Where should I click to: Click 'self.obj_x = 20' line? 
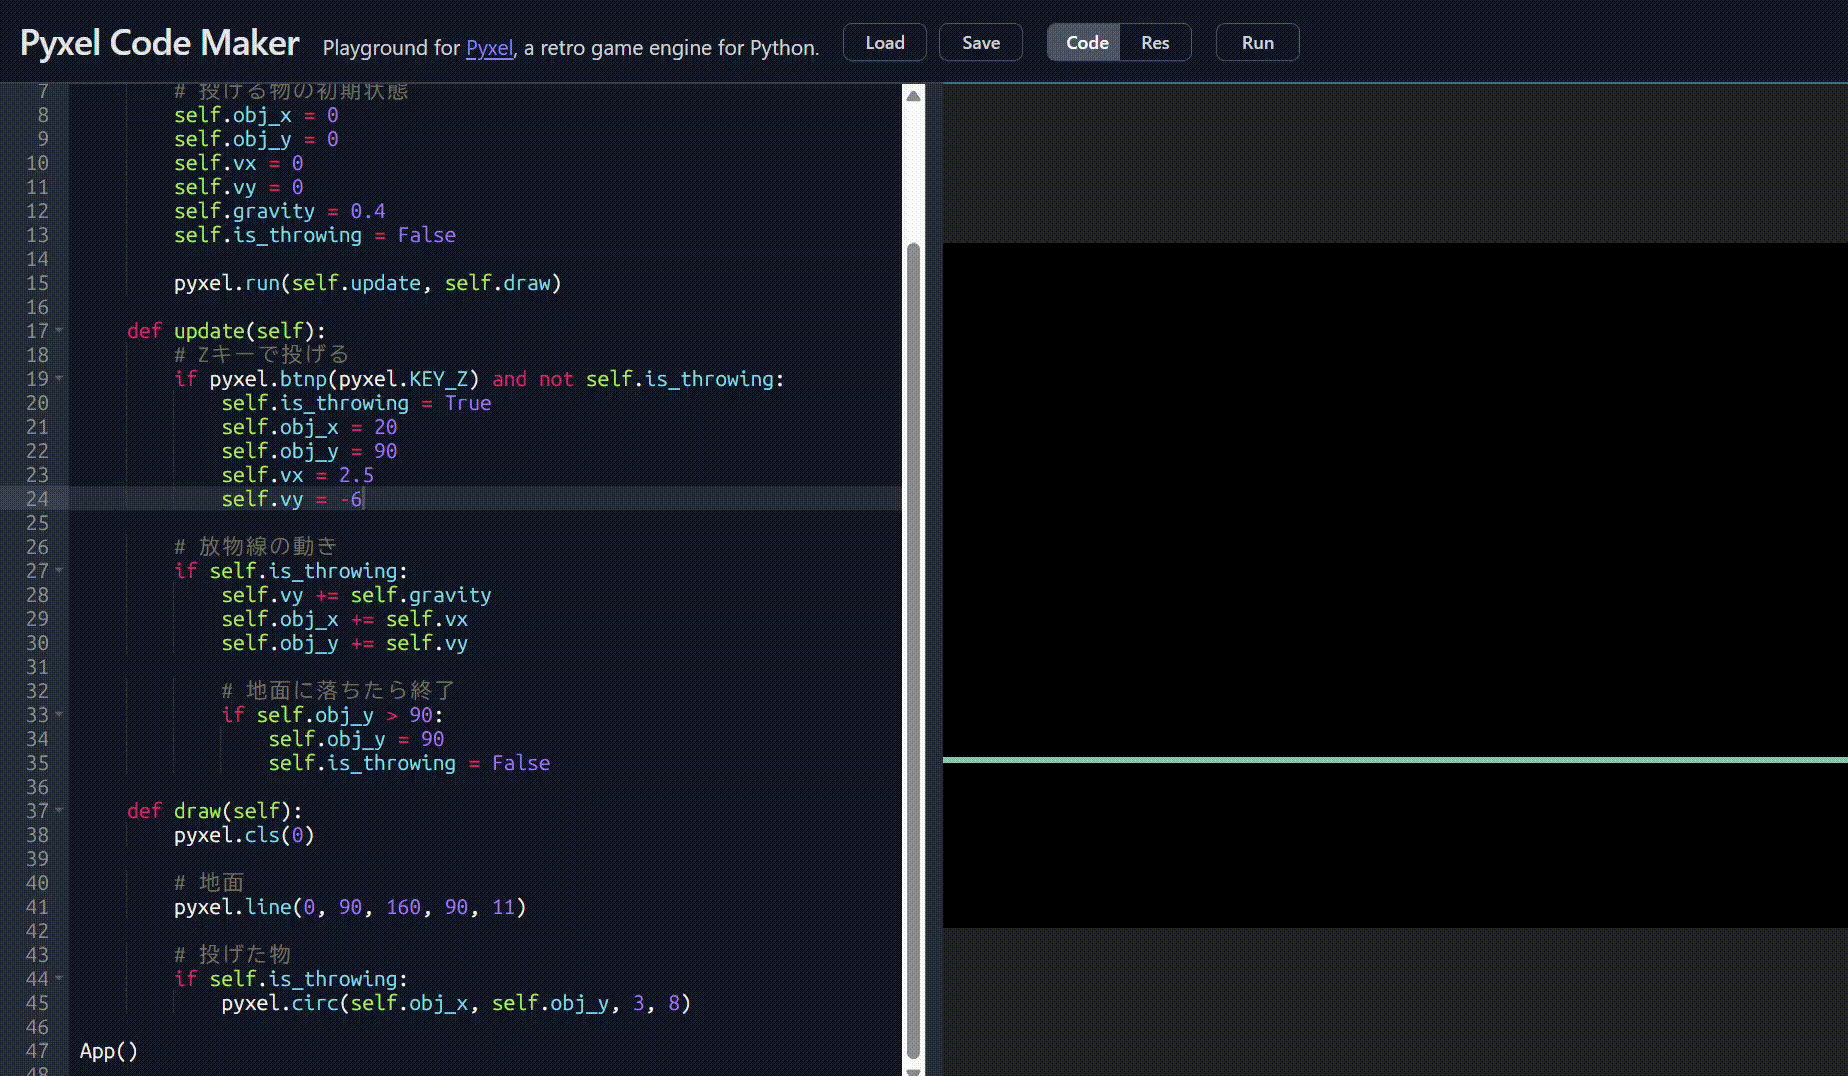click(x=309, y=427)
